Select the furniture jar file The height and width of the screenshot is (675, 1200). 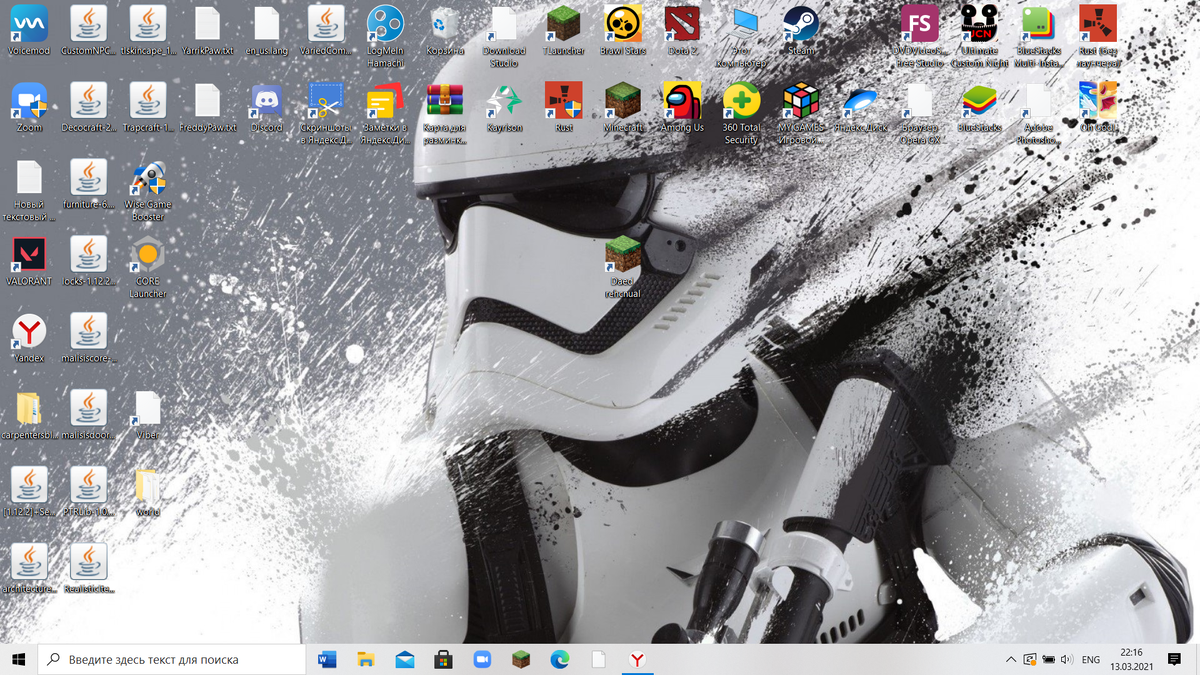click(88, 184)
